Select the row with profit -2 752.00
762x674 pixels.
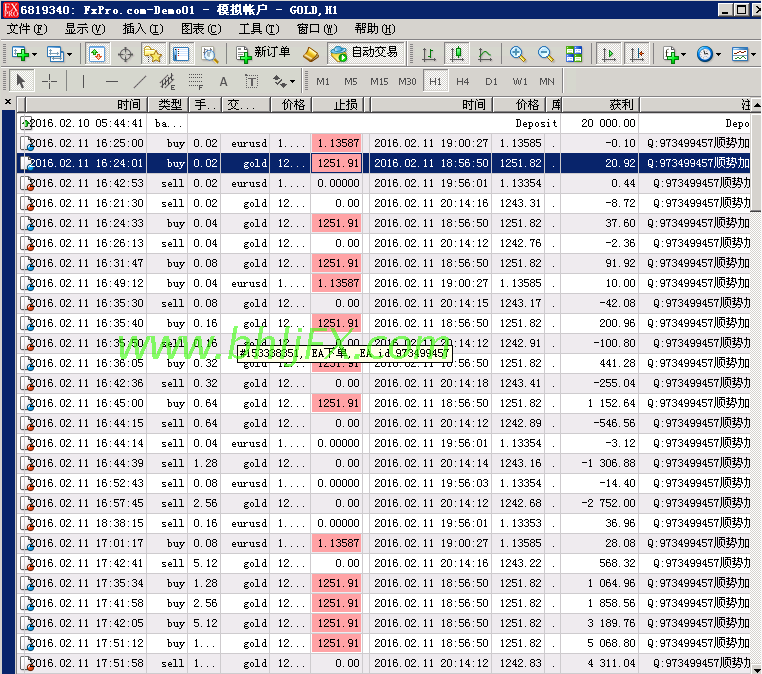click(384, 503)
